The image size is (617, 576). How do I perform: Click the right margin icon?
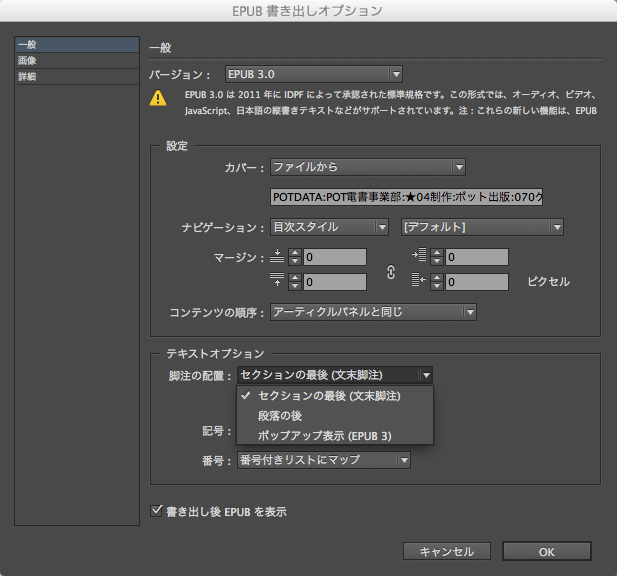click(419, 280)
